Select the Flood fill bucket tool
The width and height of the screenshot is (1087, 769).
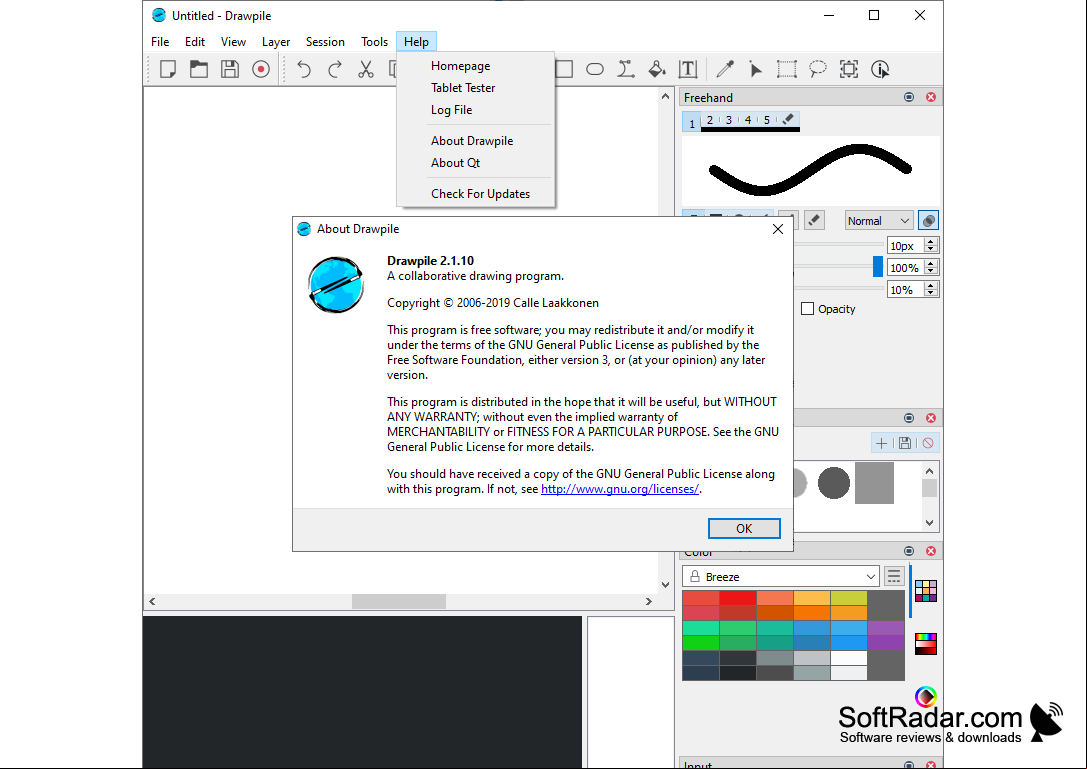pos(657,69)
